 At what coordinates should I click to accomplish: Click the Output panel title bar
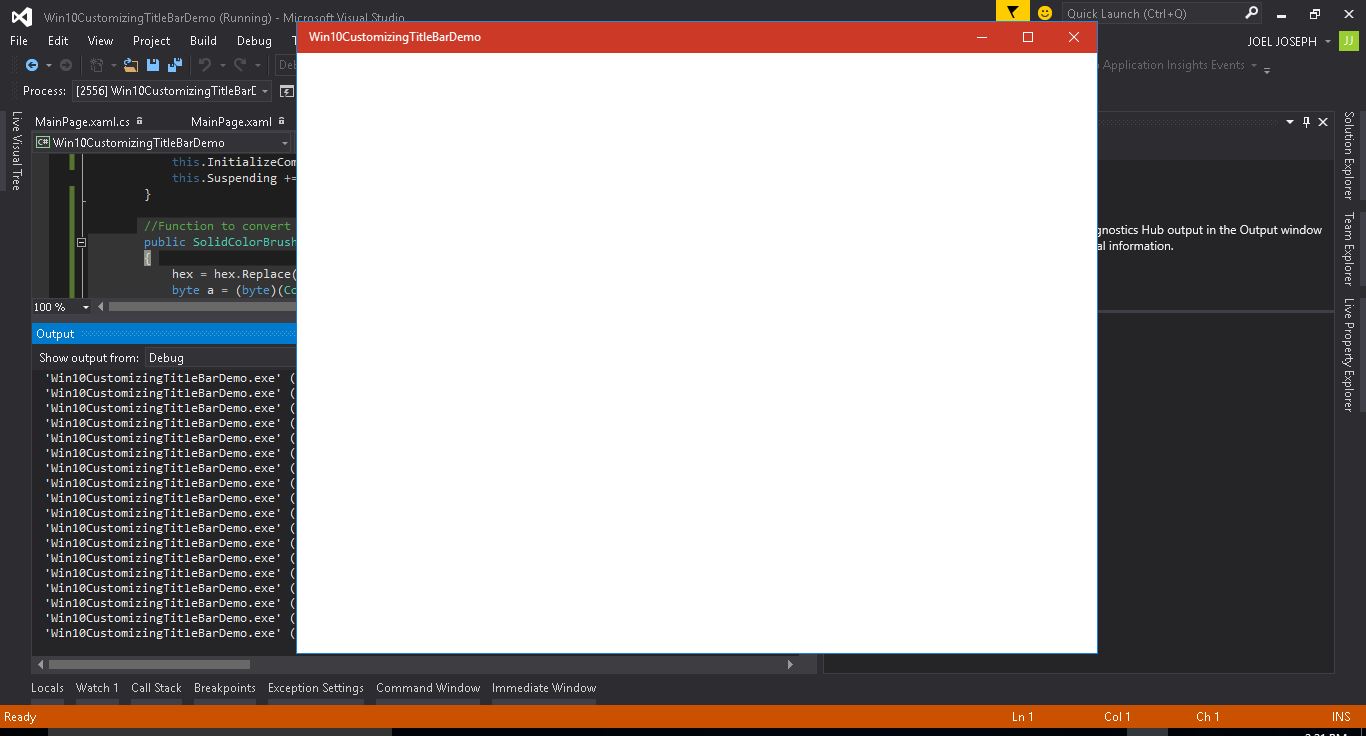tap(164, 333)
